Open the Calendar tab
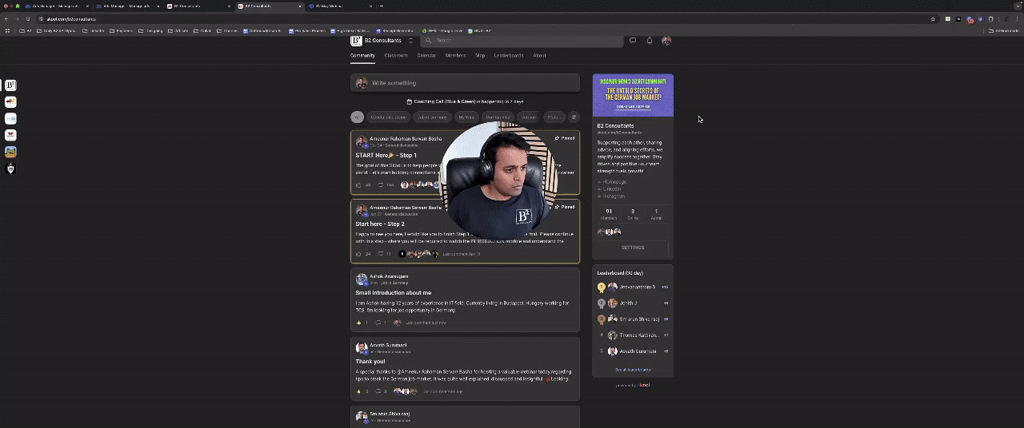This screenshot has height=428, width=1024. point(426,56)
